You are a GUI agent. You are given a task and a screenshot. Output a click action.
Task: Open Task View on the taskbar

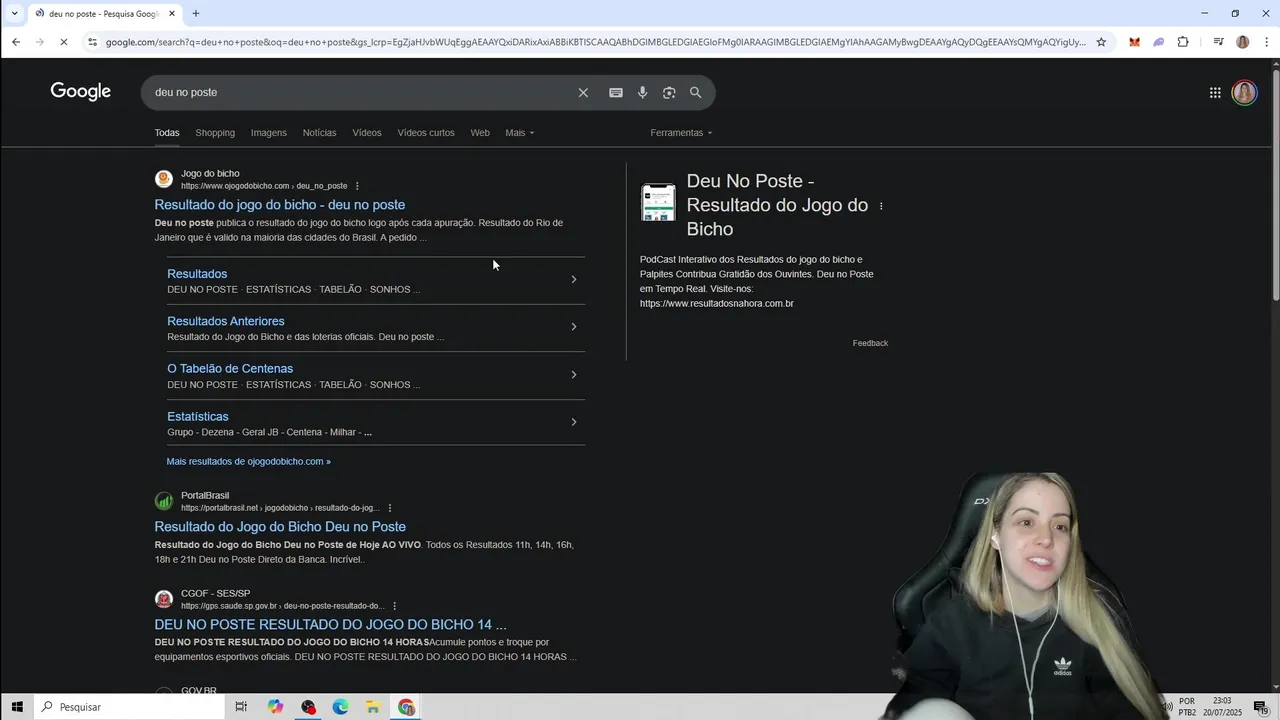tap(241, 707)
